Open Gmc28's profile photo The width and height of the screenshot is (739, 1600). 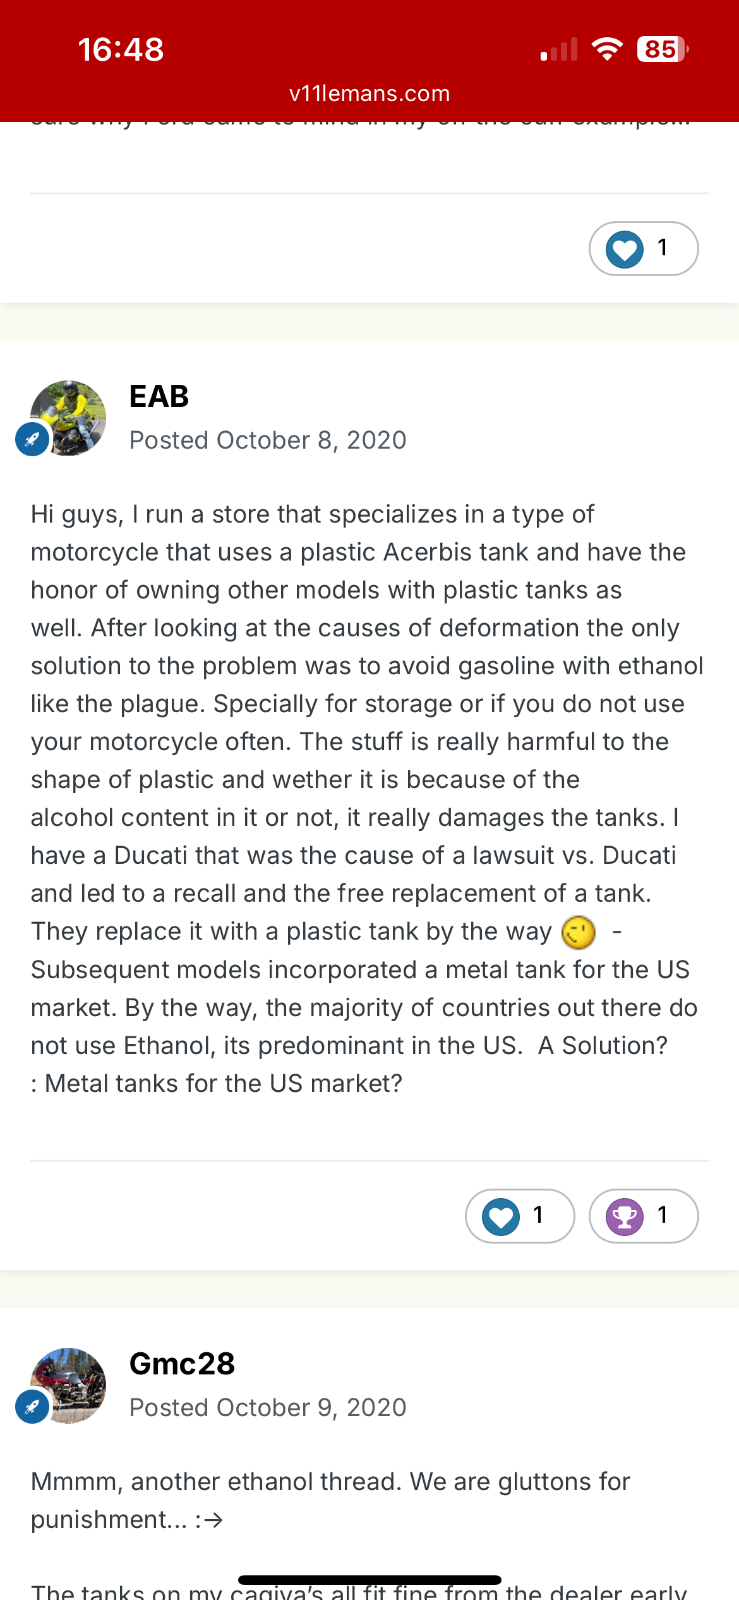point(70,1384)
